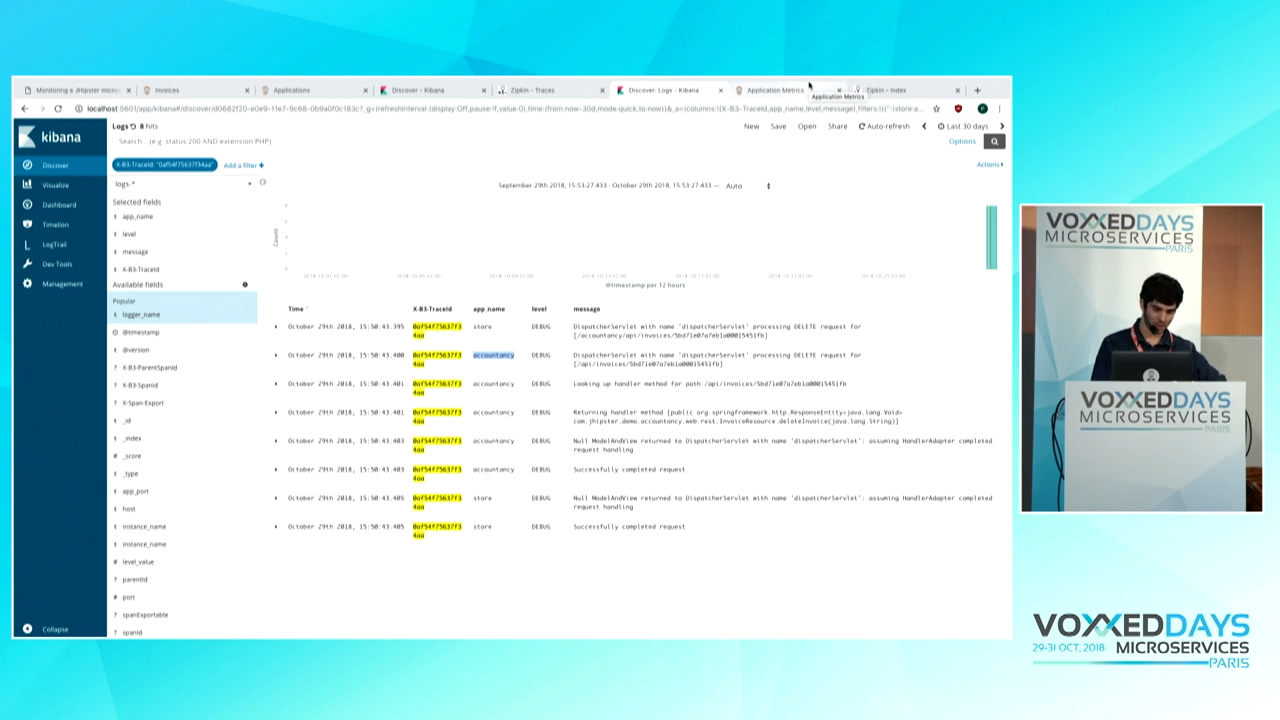Click the Kibana logo
Screen dimensions: 1280x720
click(50, 136)
